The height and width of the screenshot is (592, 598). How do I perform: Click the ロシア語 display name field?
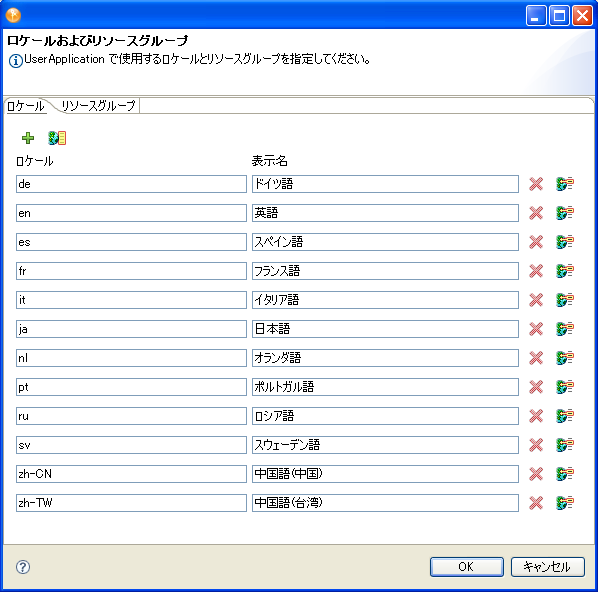click(x=385, y=416)
